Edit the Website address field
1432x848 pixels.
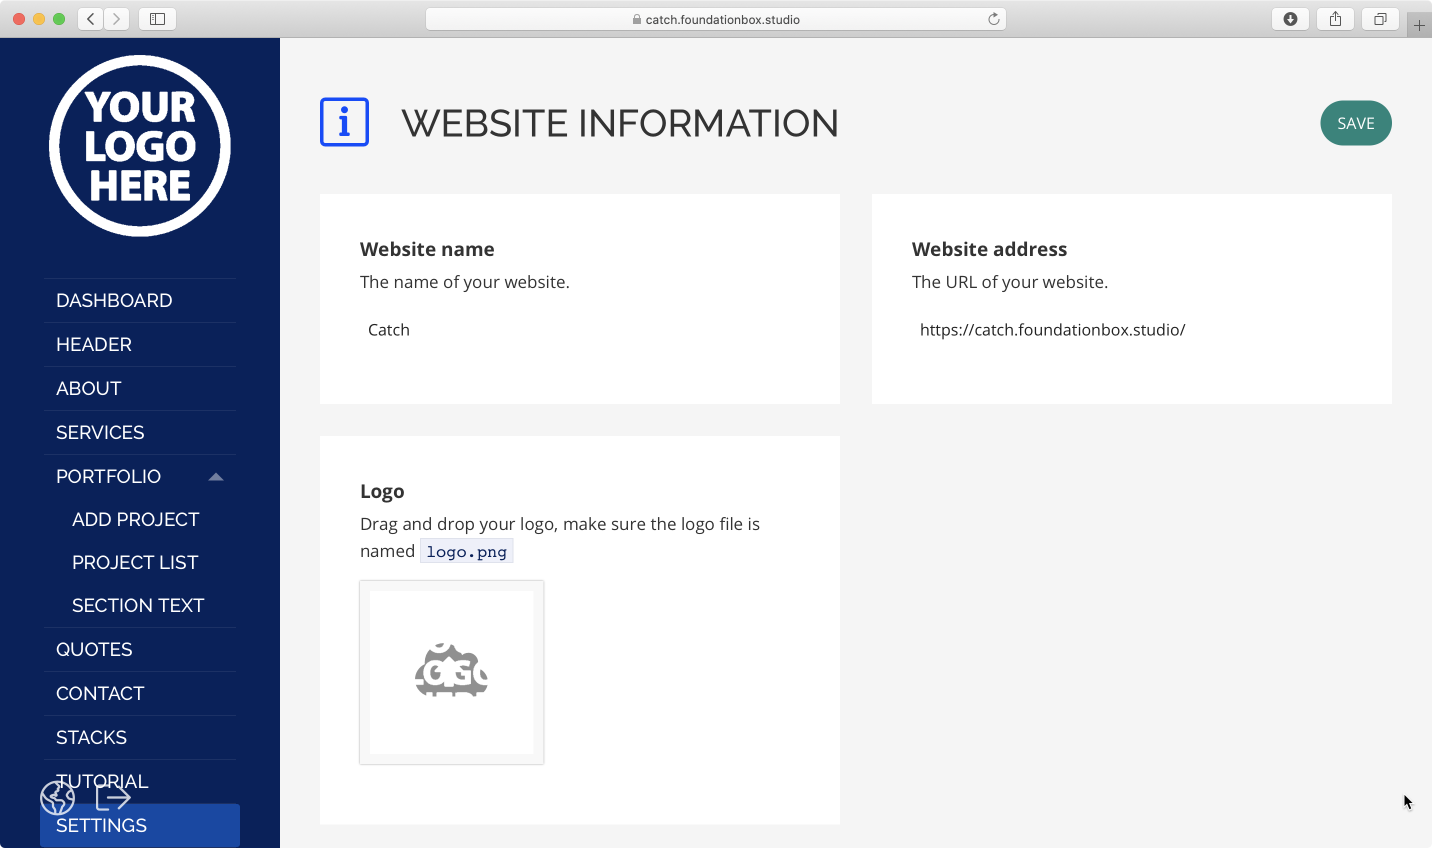[x=1130, y=330]
